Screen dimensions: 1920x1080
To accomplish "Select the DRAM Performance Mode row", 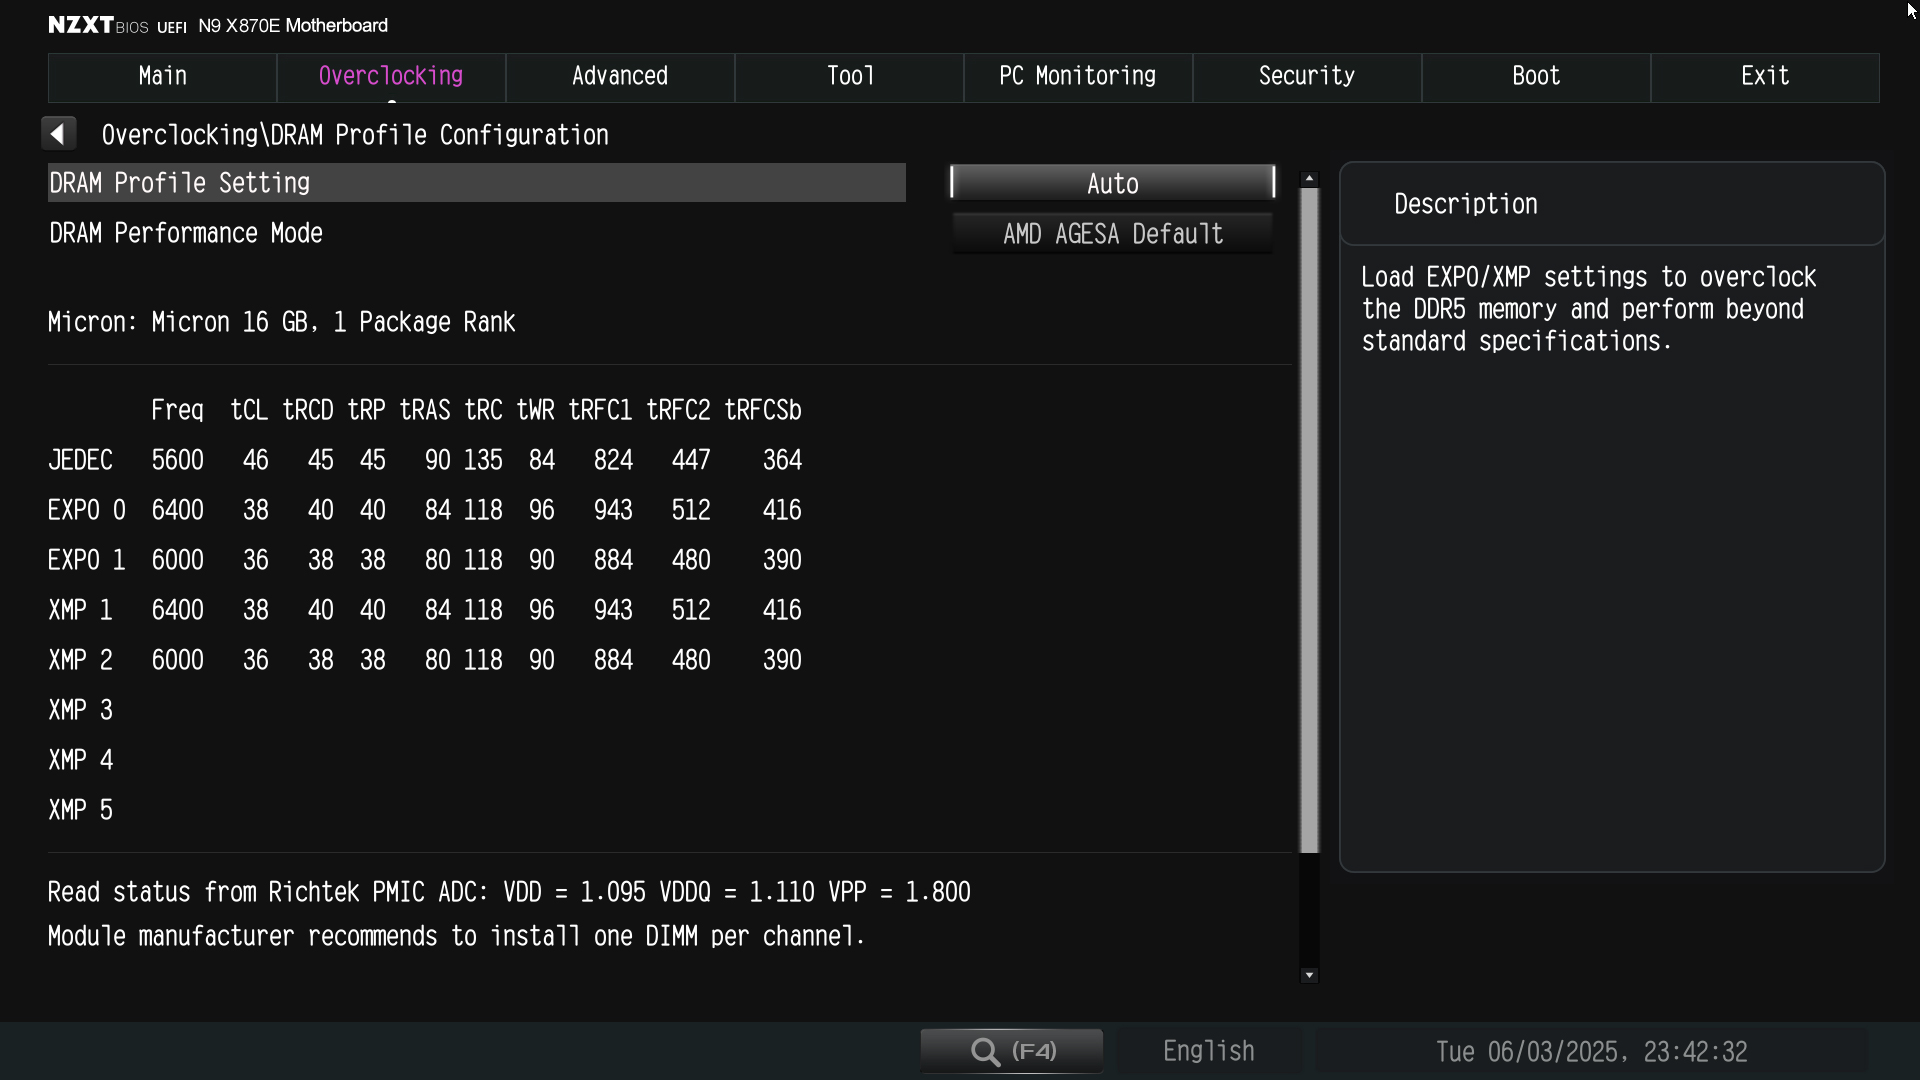I will click(x=476, y=234).
